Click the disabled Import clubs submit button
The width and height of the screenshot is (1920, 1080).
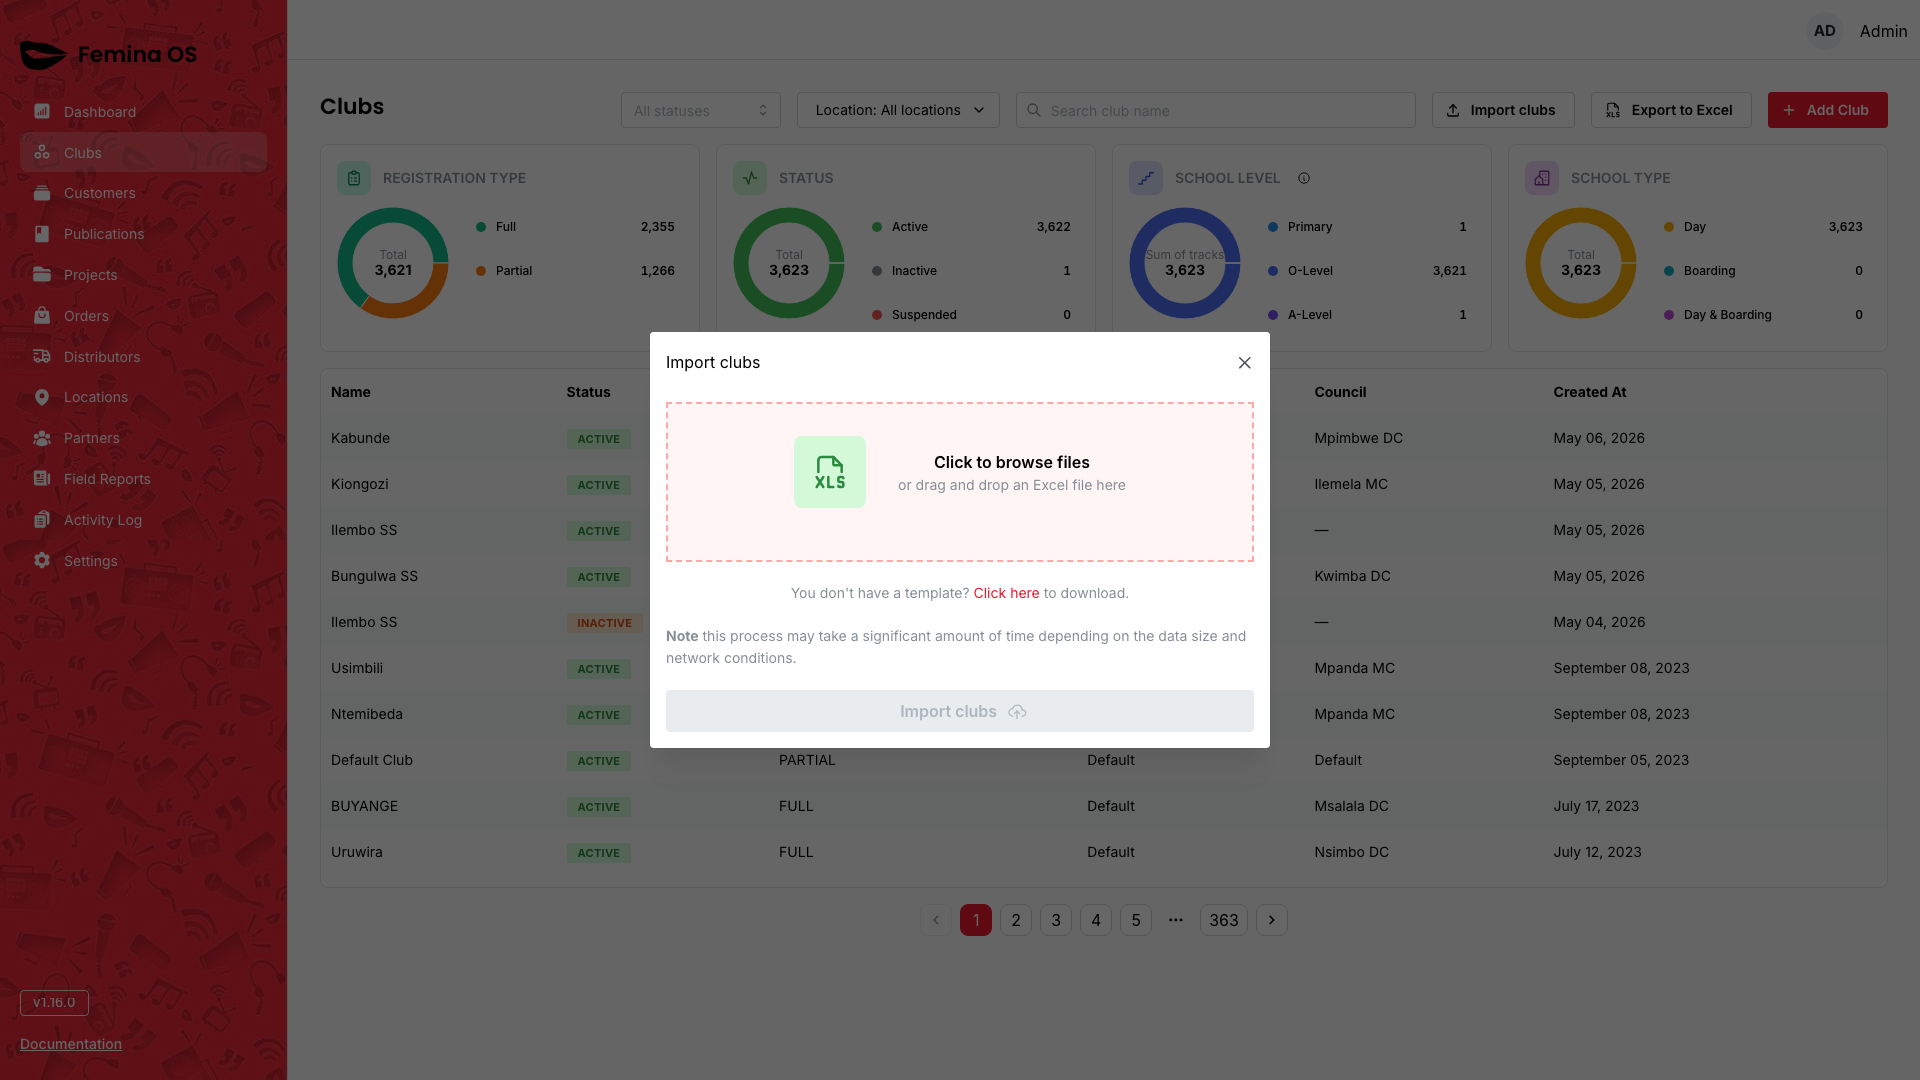tap(959, 711)
